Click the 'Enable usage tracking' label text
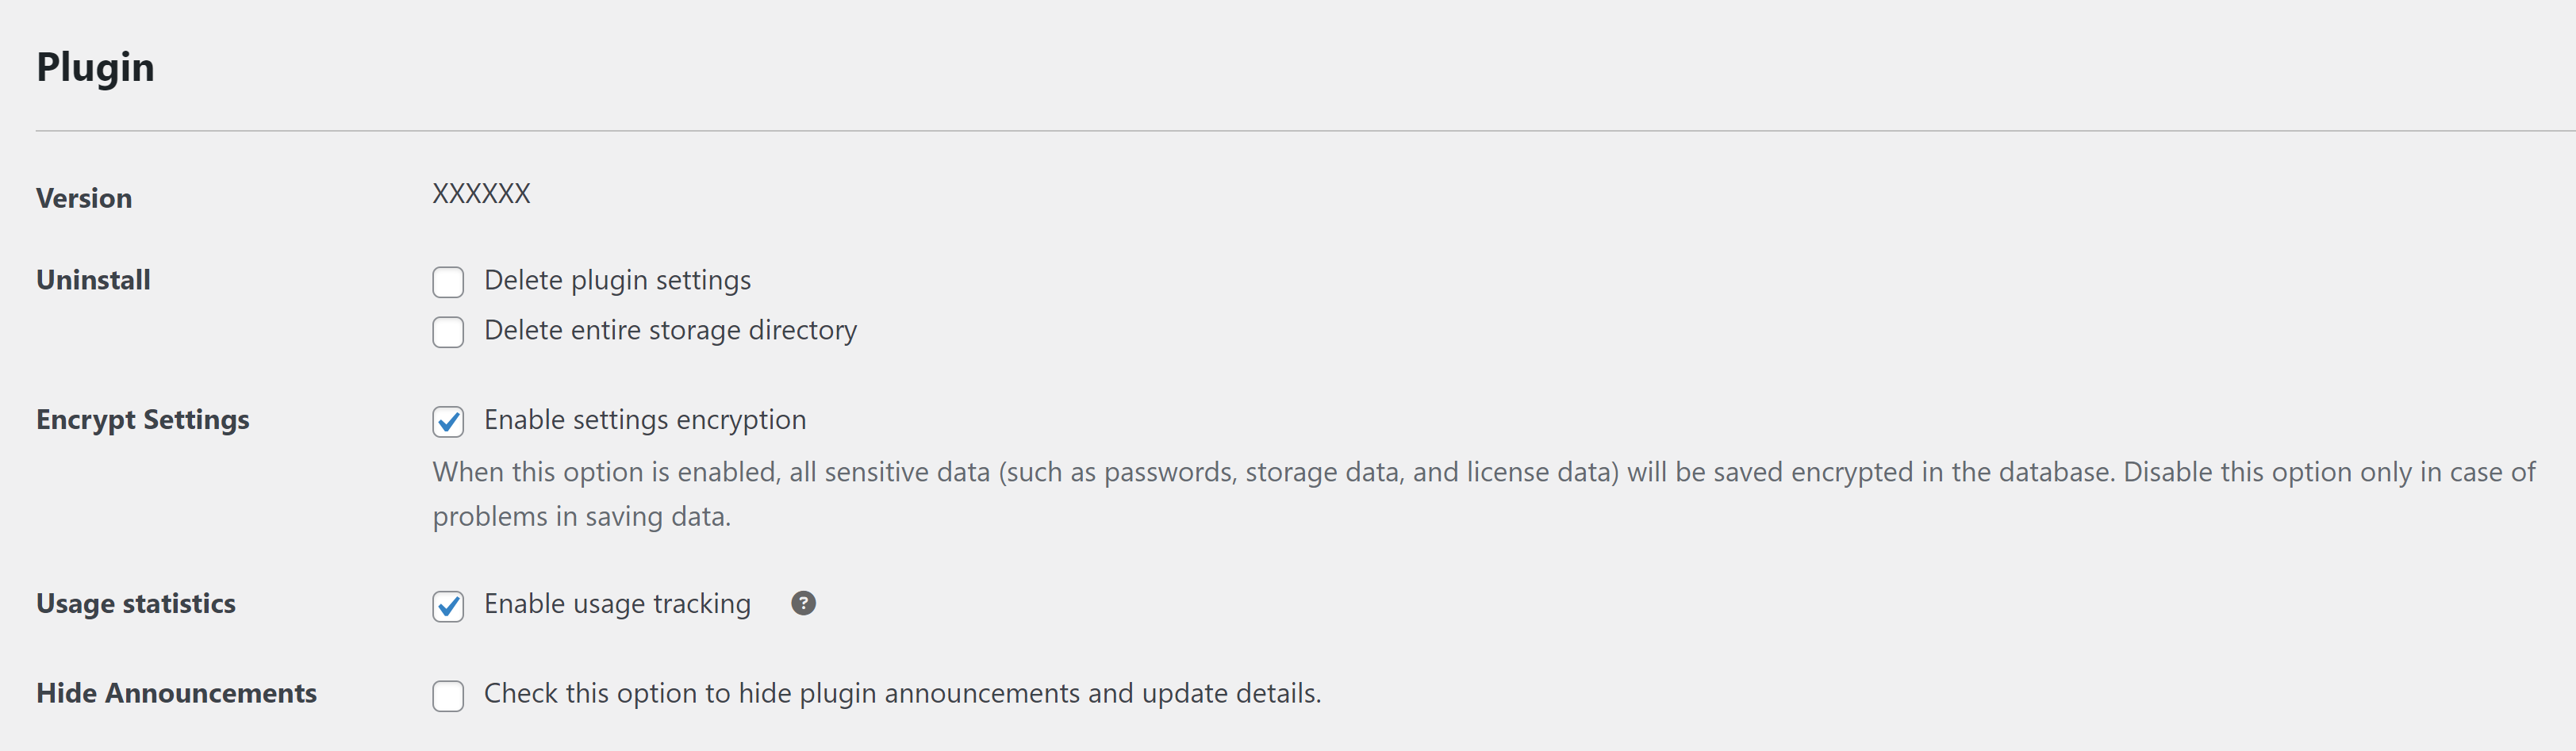Viewport: 2576px width, 751px height. 617,605
